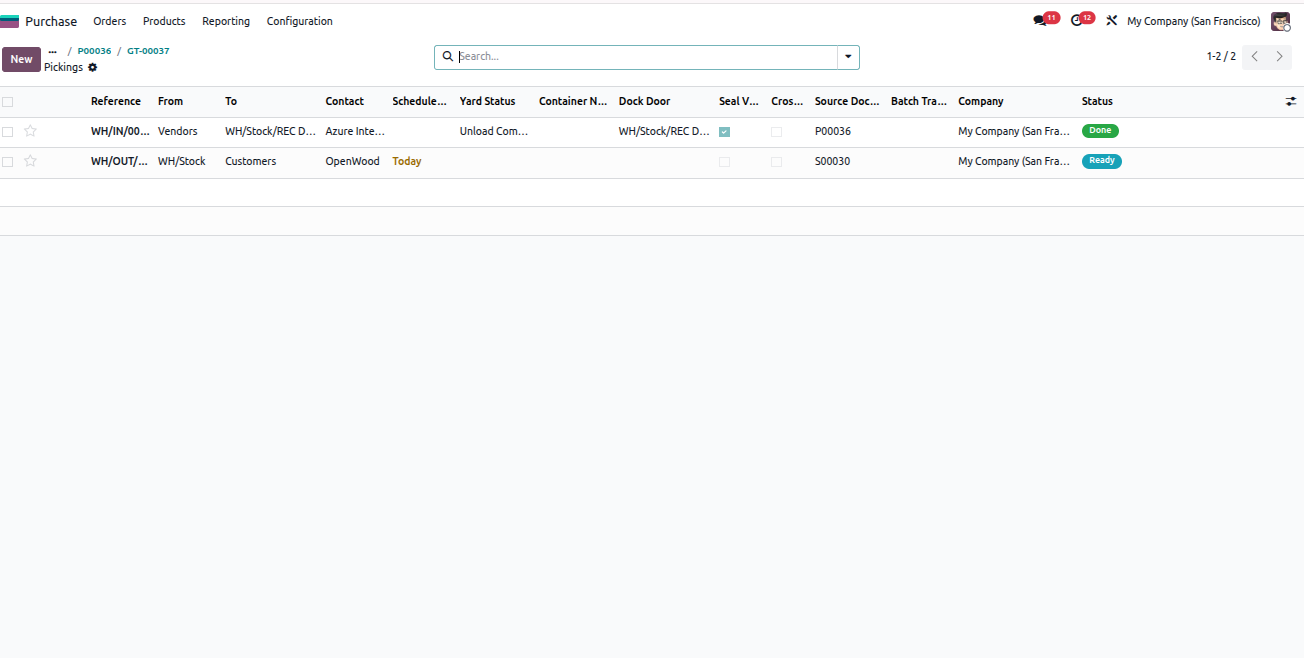Screen dimensions: 1304x658
Task: Expand the collapsed breadcrumb ellipsis
Action: coord(52,51)
